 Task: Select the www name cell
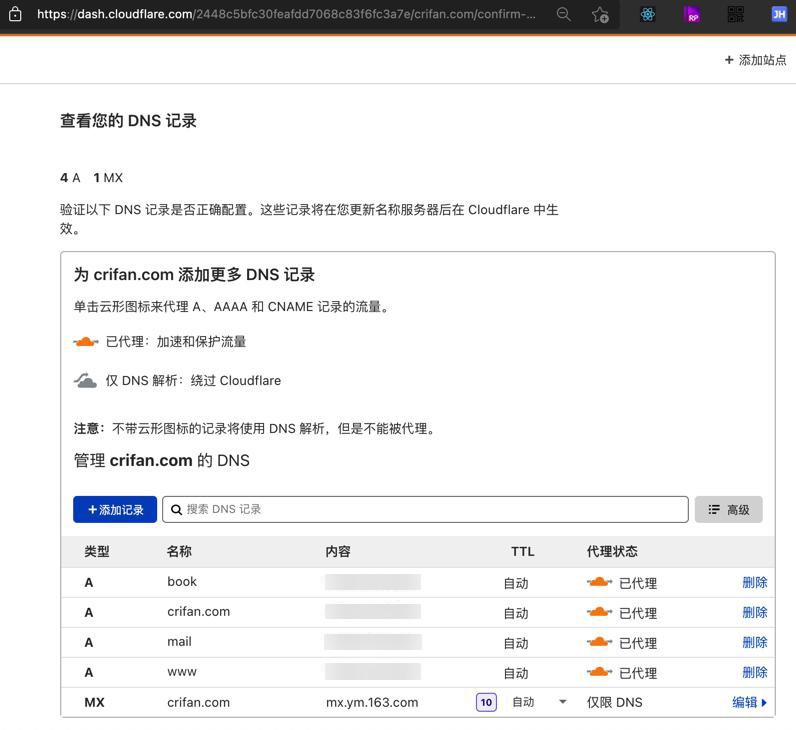pyautogui.click(x=182, y=672)
